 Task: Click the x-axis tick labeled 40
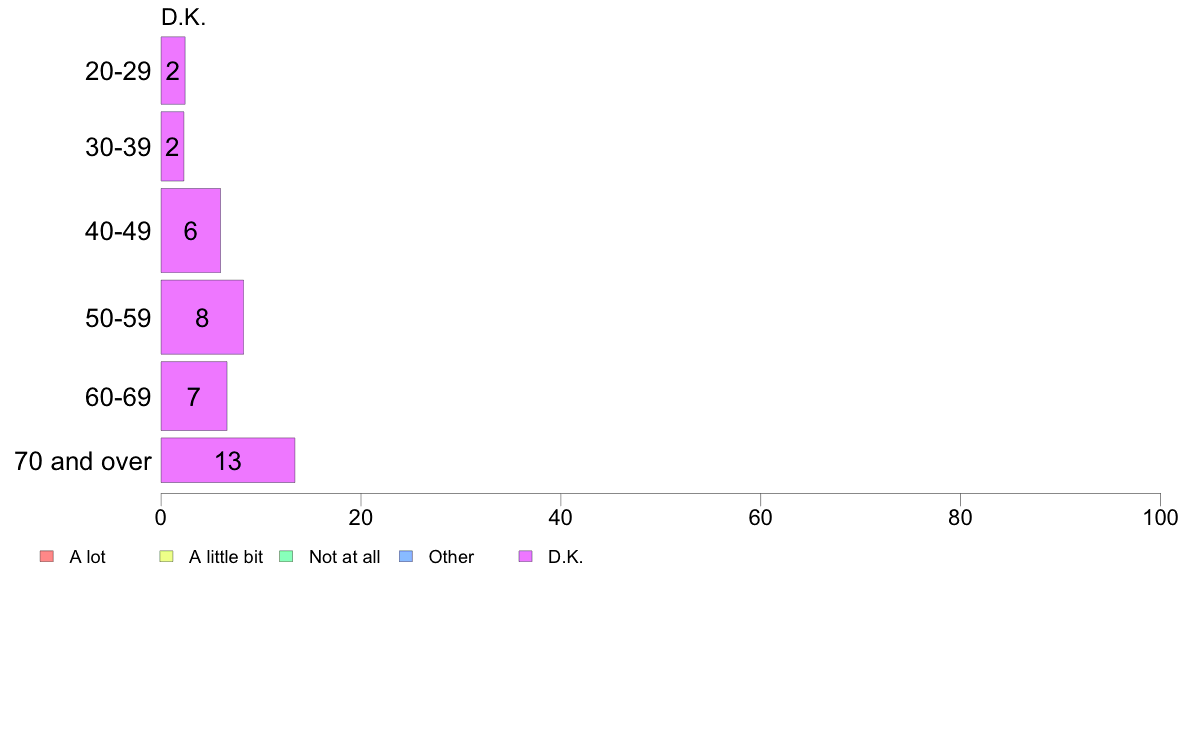(561, 518)
